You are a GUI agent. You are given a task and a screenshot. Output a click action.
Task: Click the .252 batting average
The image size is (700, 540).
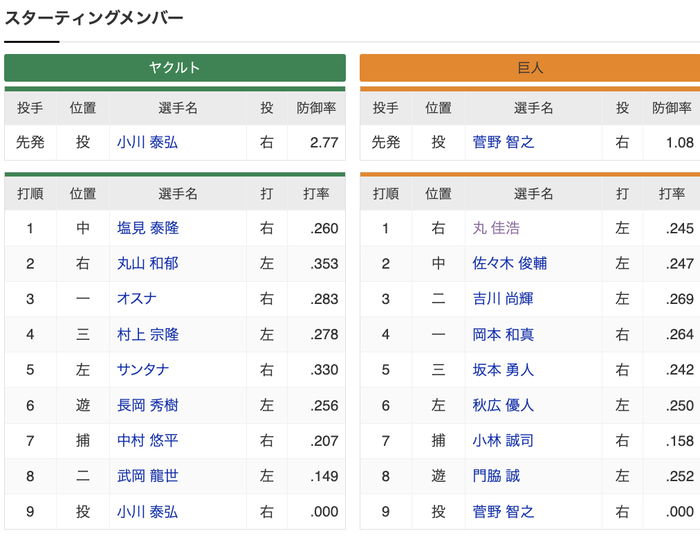(679, 476)
